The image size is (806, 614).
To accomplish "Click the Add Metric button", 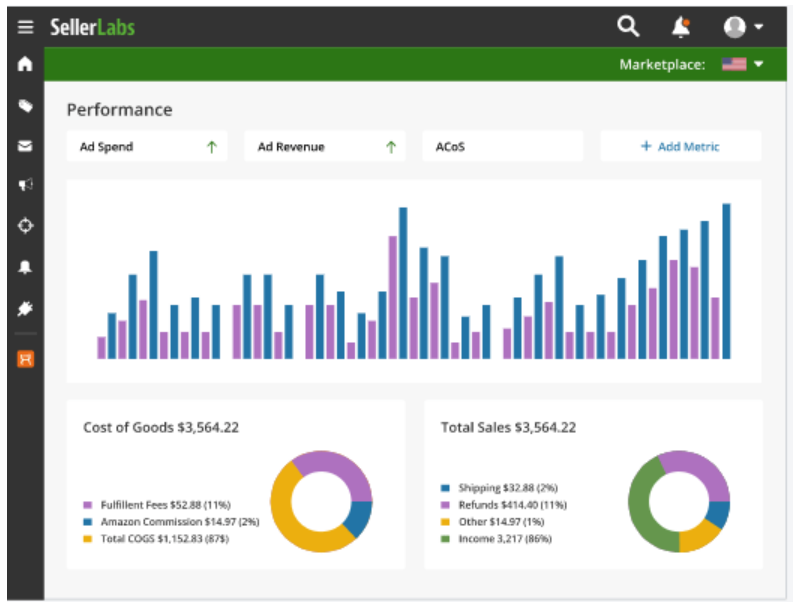I will pos(681,147).
